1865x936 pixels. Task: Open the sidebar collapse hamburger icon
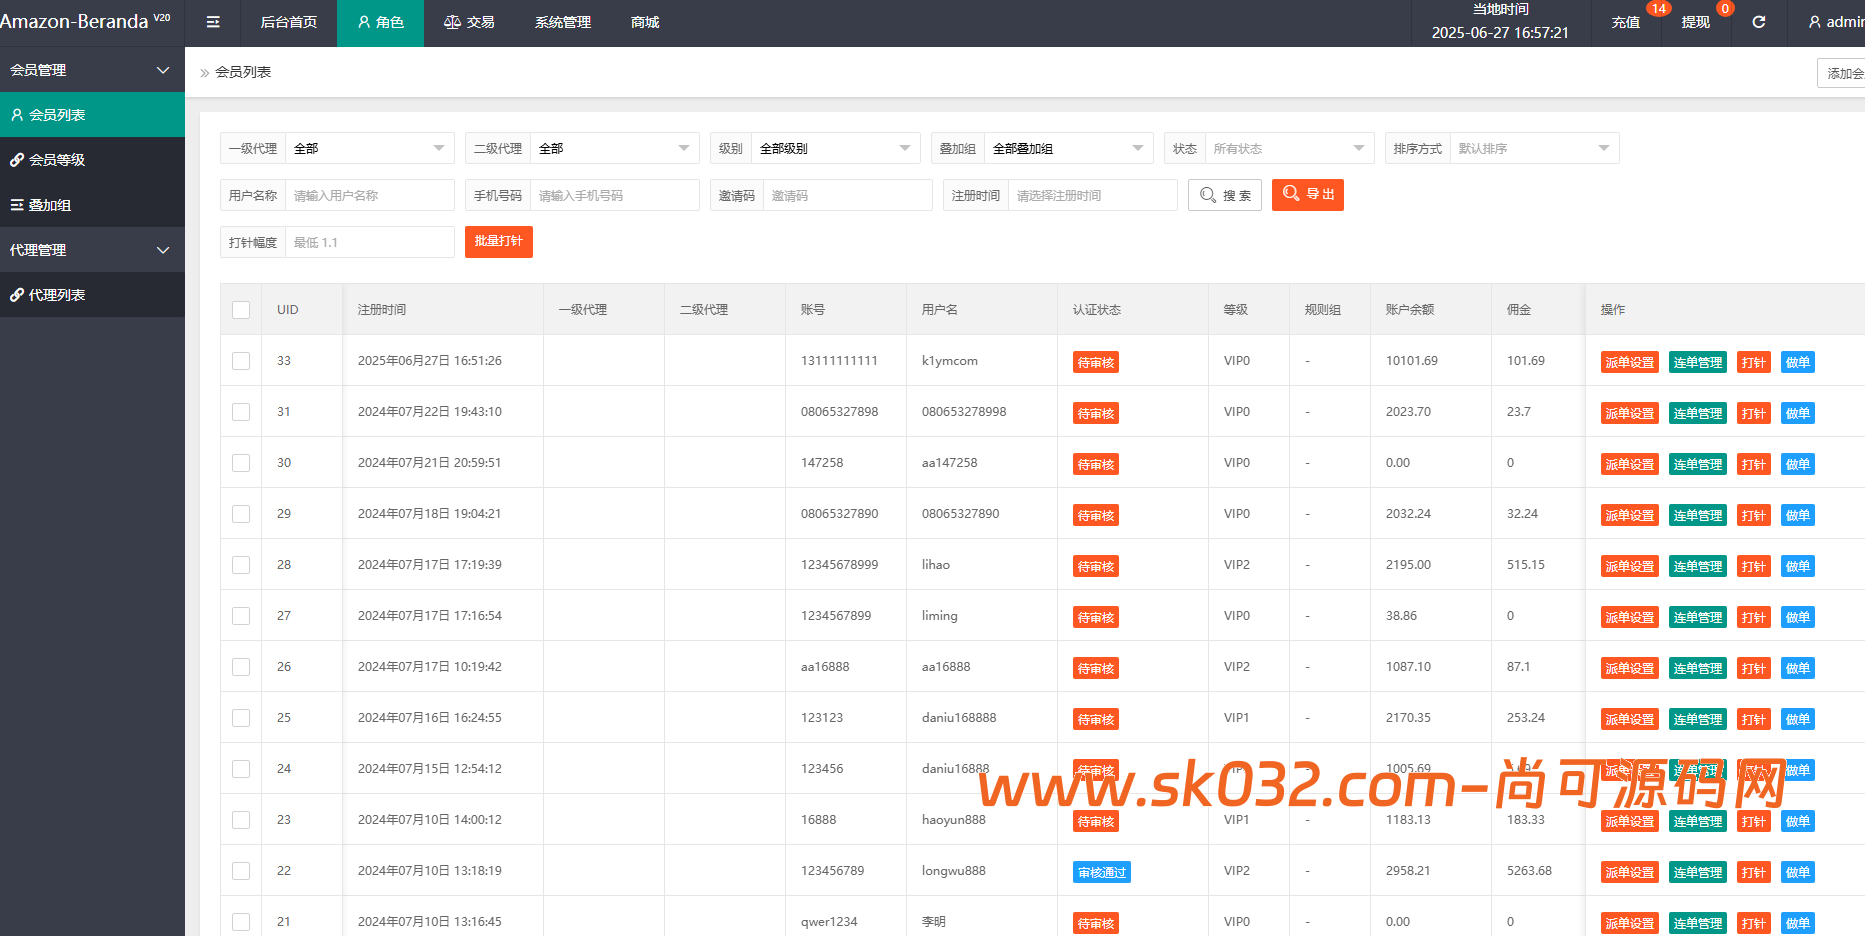(213, 22)
